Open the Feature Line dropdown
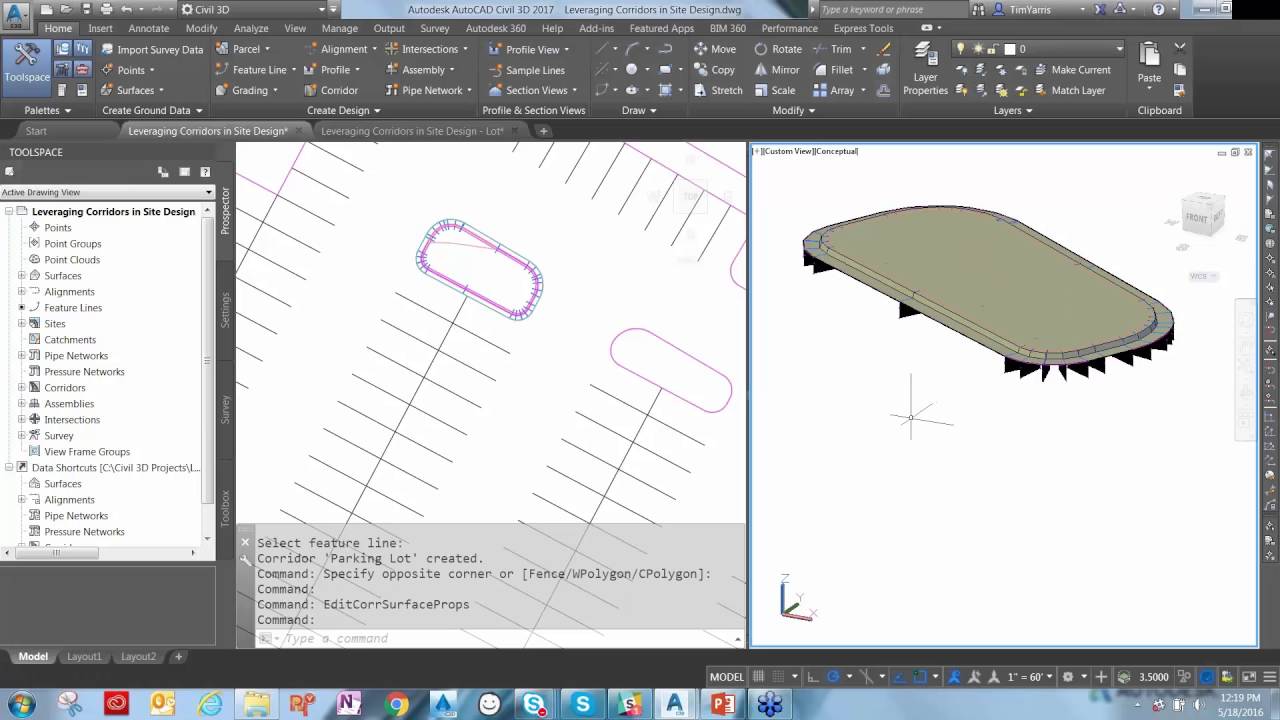The width and height of the screenshot is (1280, 720). 258,70
